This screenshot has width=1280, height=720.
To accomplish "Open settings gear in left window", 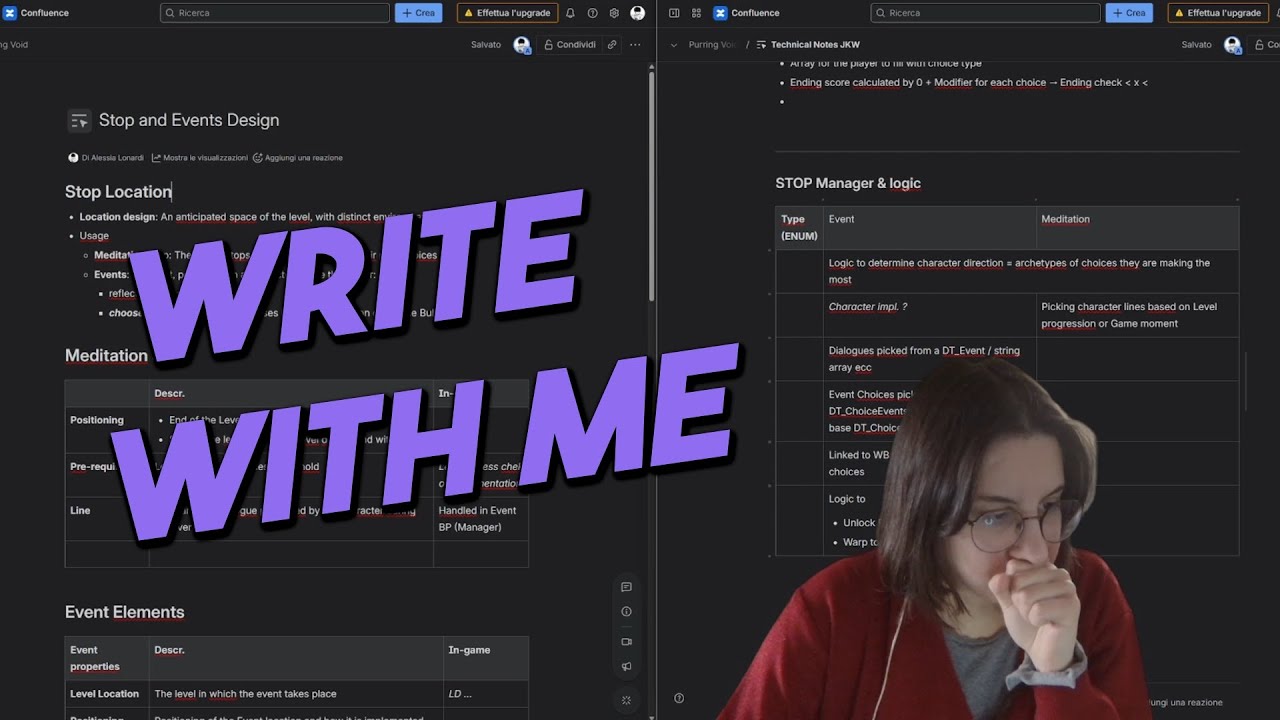I will pos(614,13).
